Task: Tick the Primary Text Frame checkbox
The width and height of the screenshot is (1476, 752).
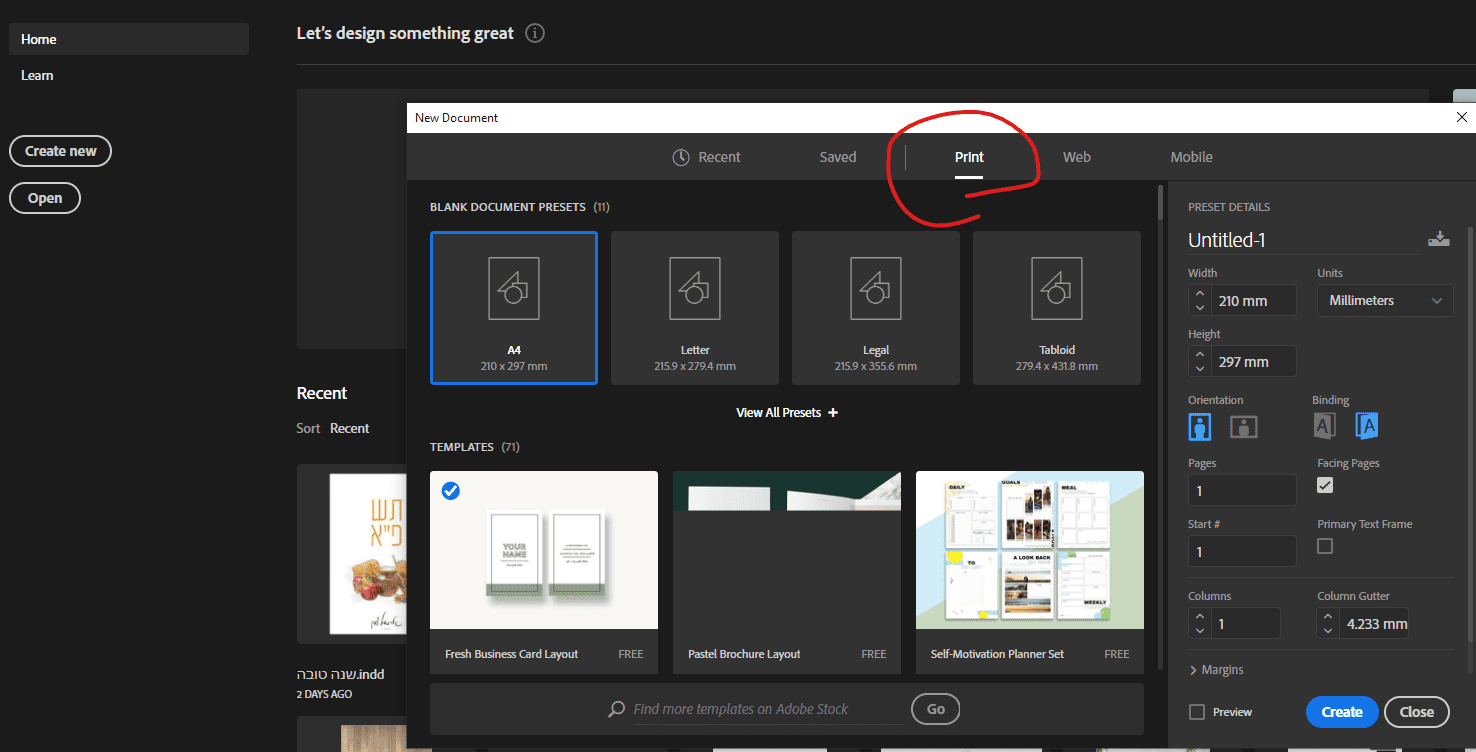Action: [1325, 546]
